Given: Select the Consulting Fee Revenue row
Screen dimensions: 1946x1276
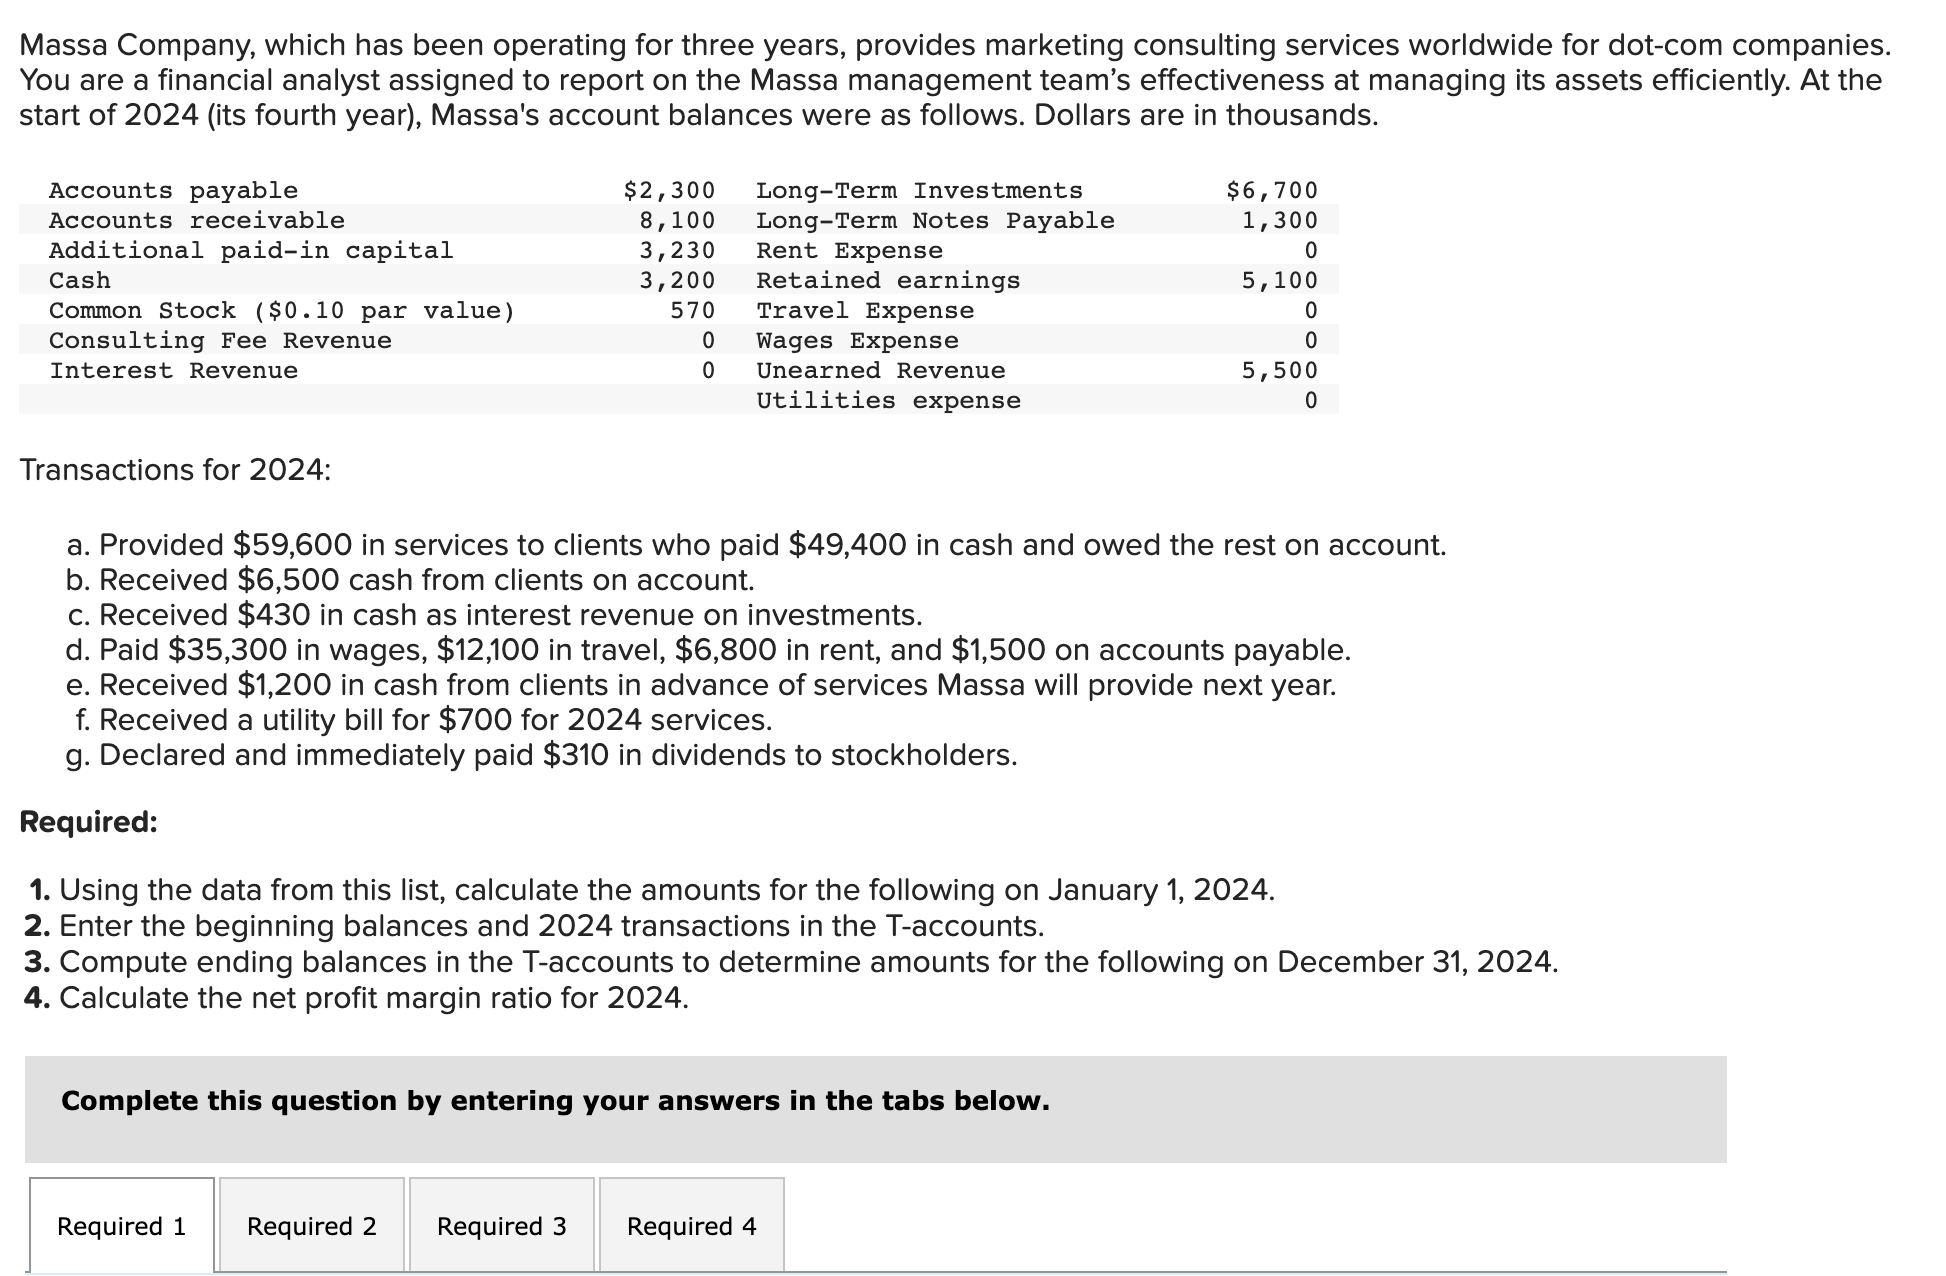Looking at the screenshot, I should tap(220, 339).
